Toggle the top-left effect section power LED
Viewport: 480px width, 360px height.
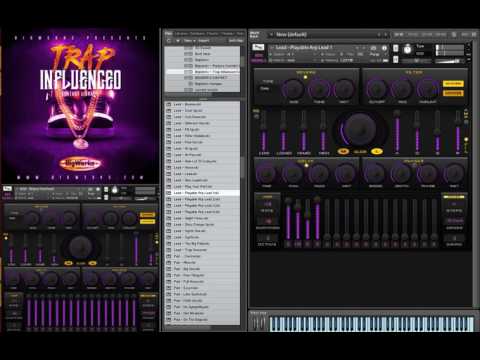pos(305,77)
